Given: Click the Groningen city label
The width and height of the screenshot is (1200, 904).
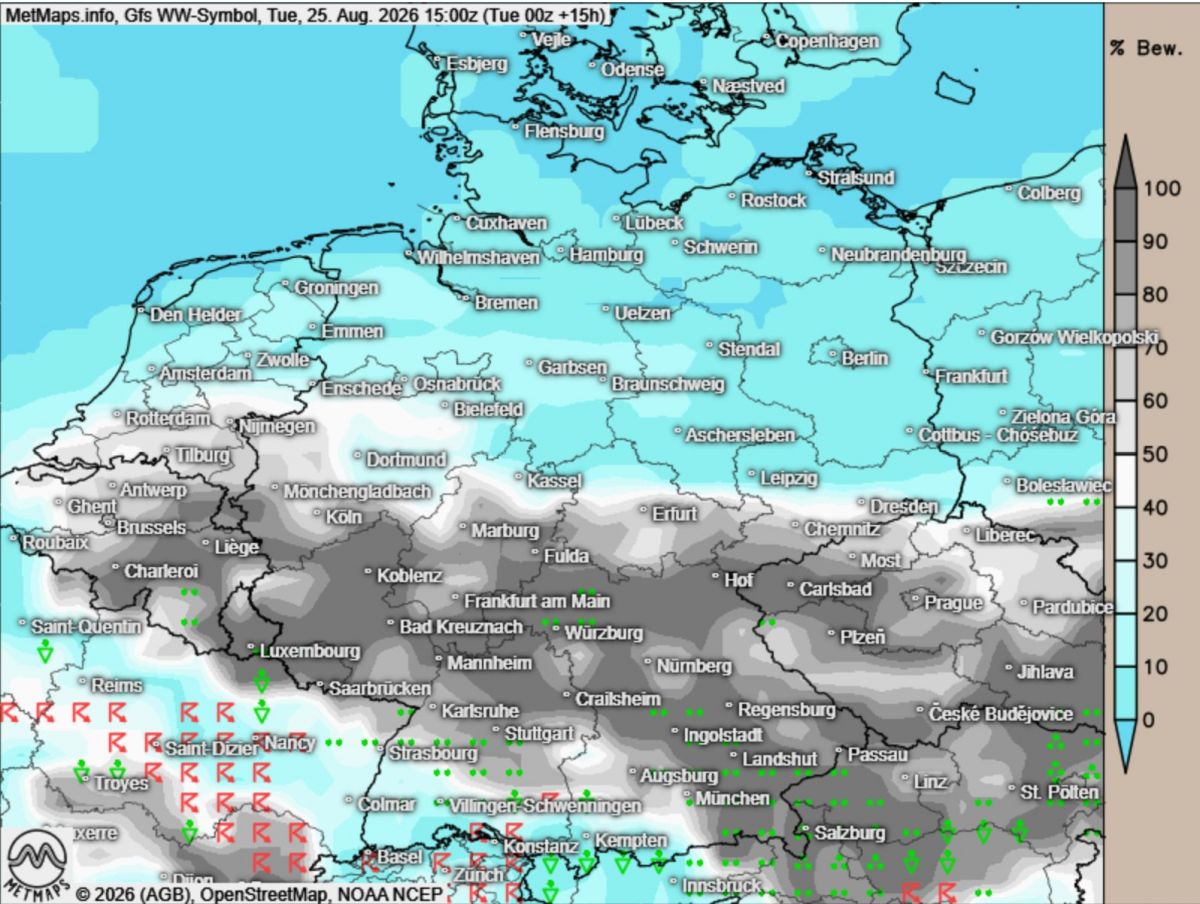Looking at the screenshot, I should tap(337, 287).
